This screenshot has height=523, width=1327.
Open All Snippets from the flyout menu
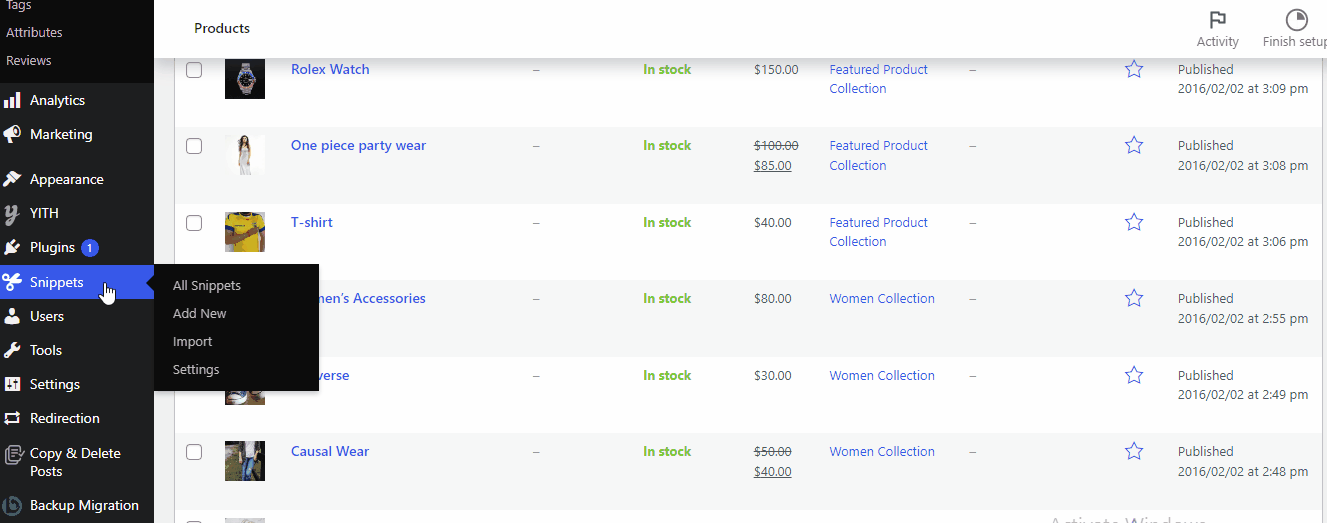coord(207,285)
